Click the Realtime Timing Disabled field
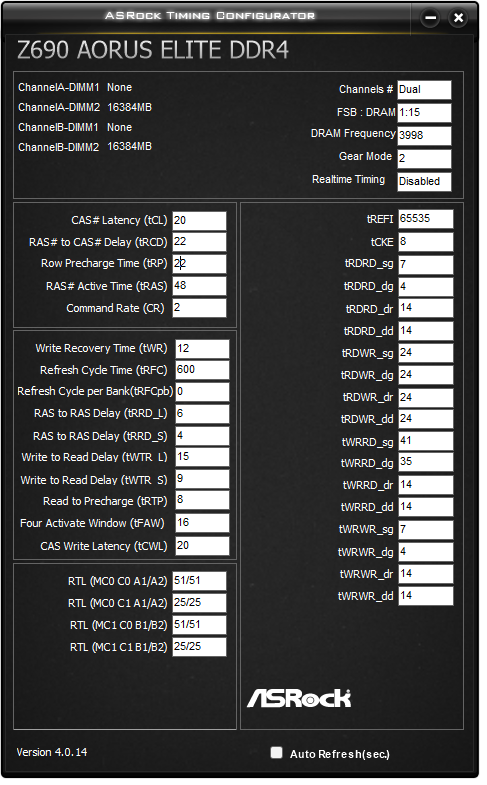The width and height of the screenshot is (487, 785). pos(424,182)
